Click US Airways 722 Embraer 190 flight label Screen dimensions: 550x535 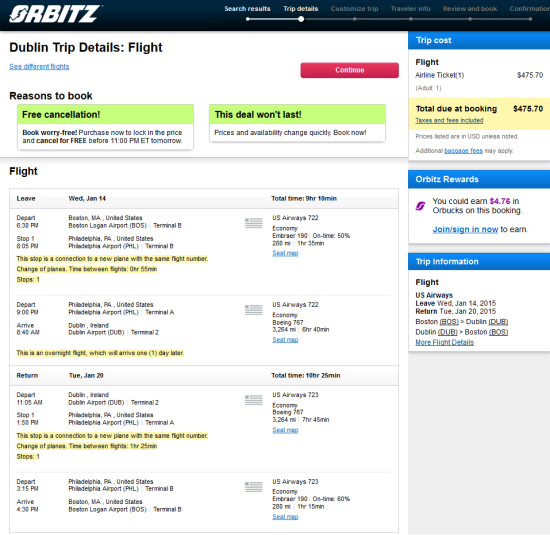[x=295, y=218]
